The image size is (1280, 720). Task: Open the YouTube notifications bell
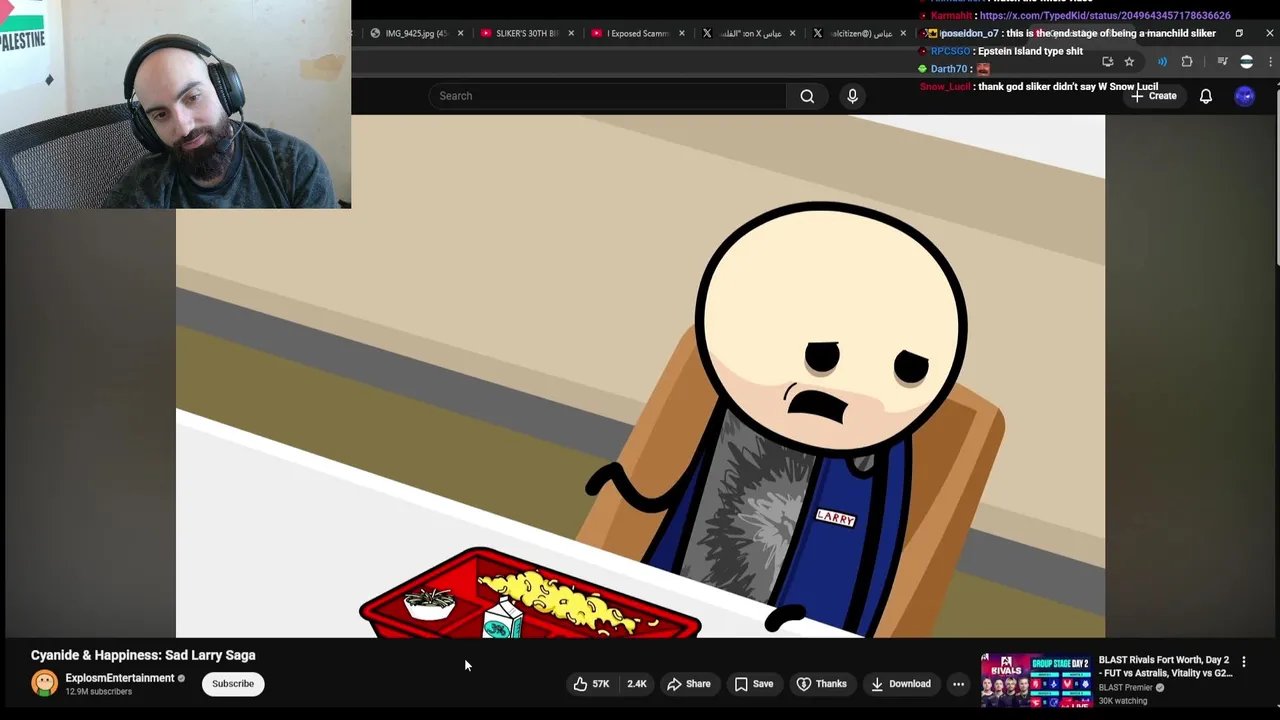coord(1206,96)
